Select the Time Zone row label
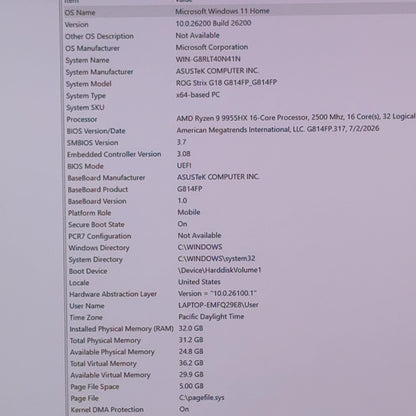 click(86, 318)
